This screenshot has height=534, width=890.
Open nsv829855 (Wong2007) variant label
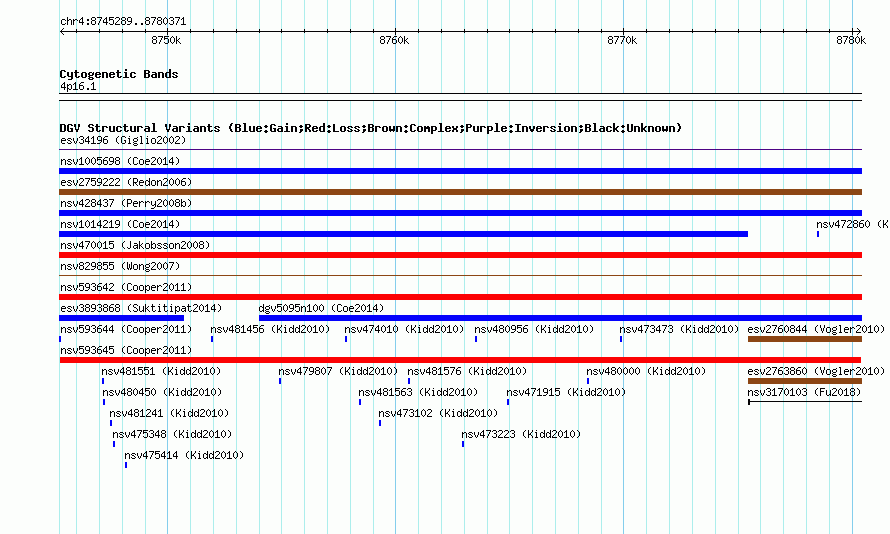pyautogui.click(x=120, y=266)
